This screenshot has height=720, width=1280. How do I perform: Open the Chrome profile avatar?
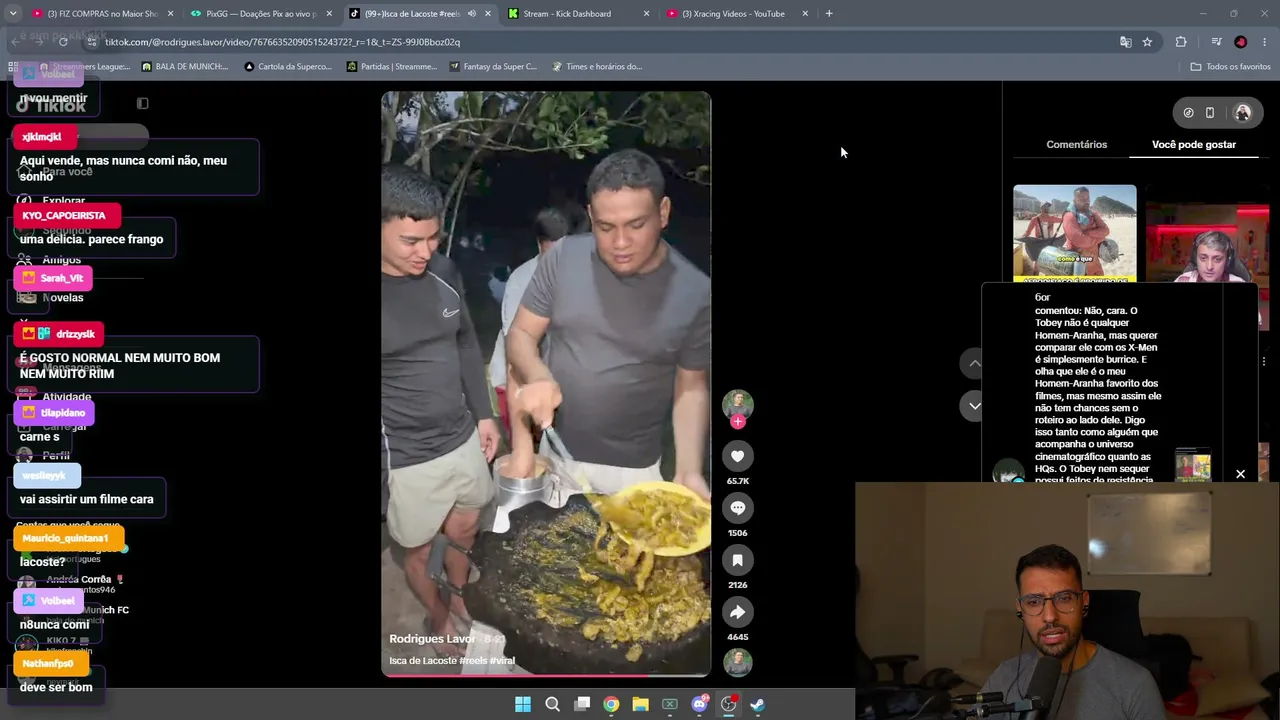tap(1241, 42)
